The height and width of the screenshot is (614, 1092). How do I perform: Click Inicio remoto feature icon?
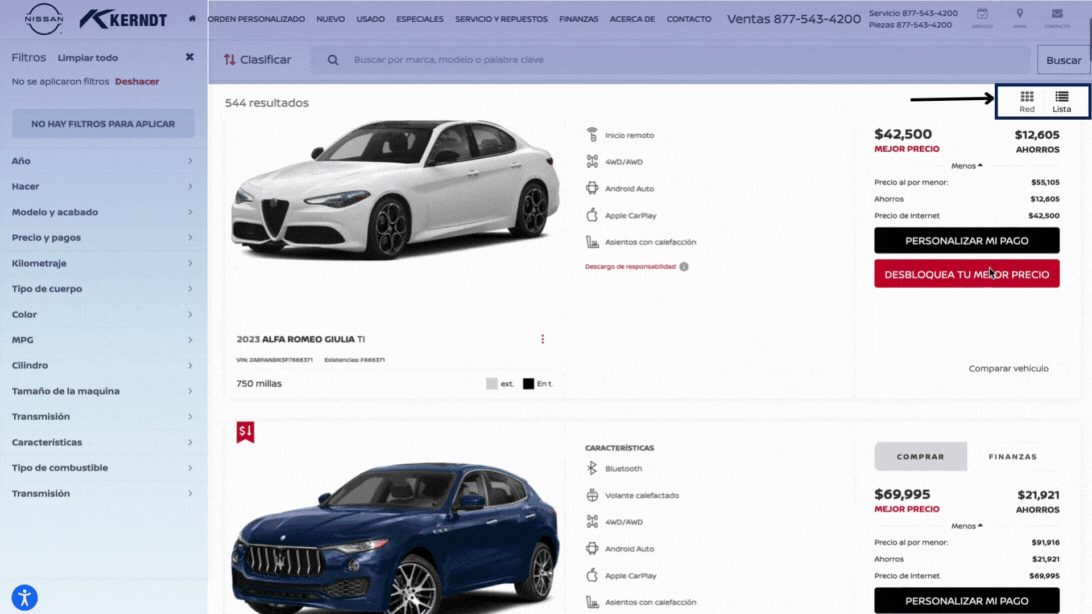(592, 134)
